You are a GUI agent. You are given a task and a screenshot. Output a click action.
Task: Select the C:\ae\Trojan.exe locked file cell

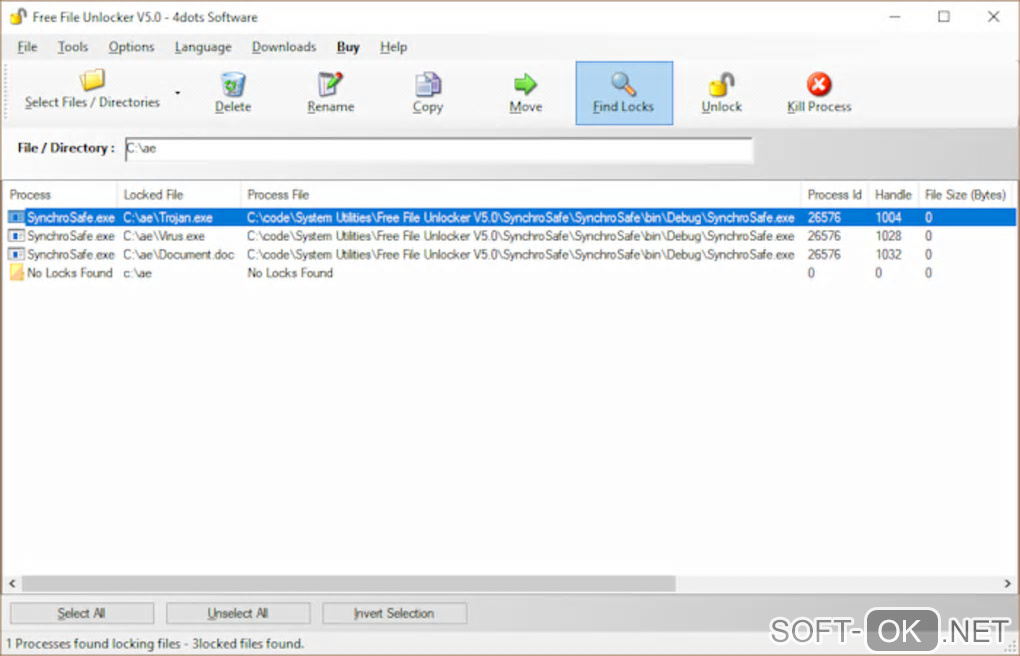(168, 217)
